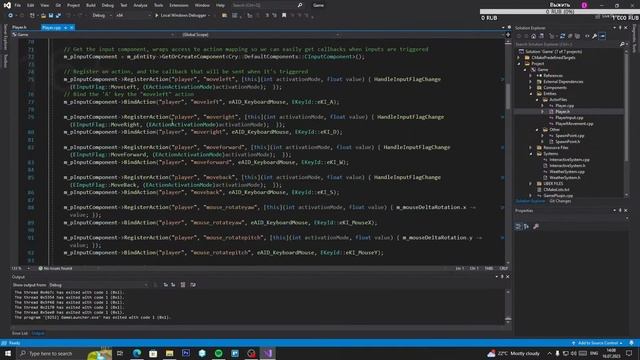
Task: Switch to the Player.cpp editor tab
Action: (51, 27)
